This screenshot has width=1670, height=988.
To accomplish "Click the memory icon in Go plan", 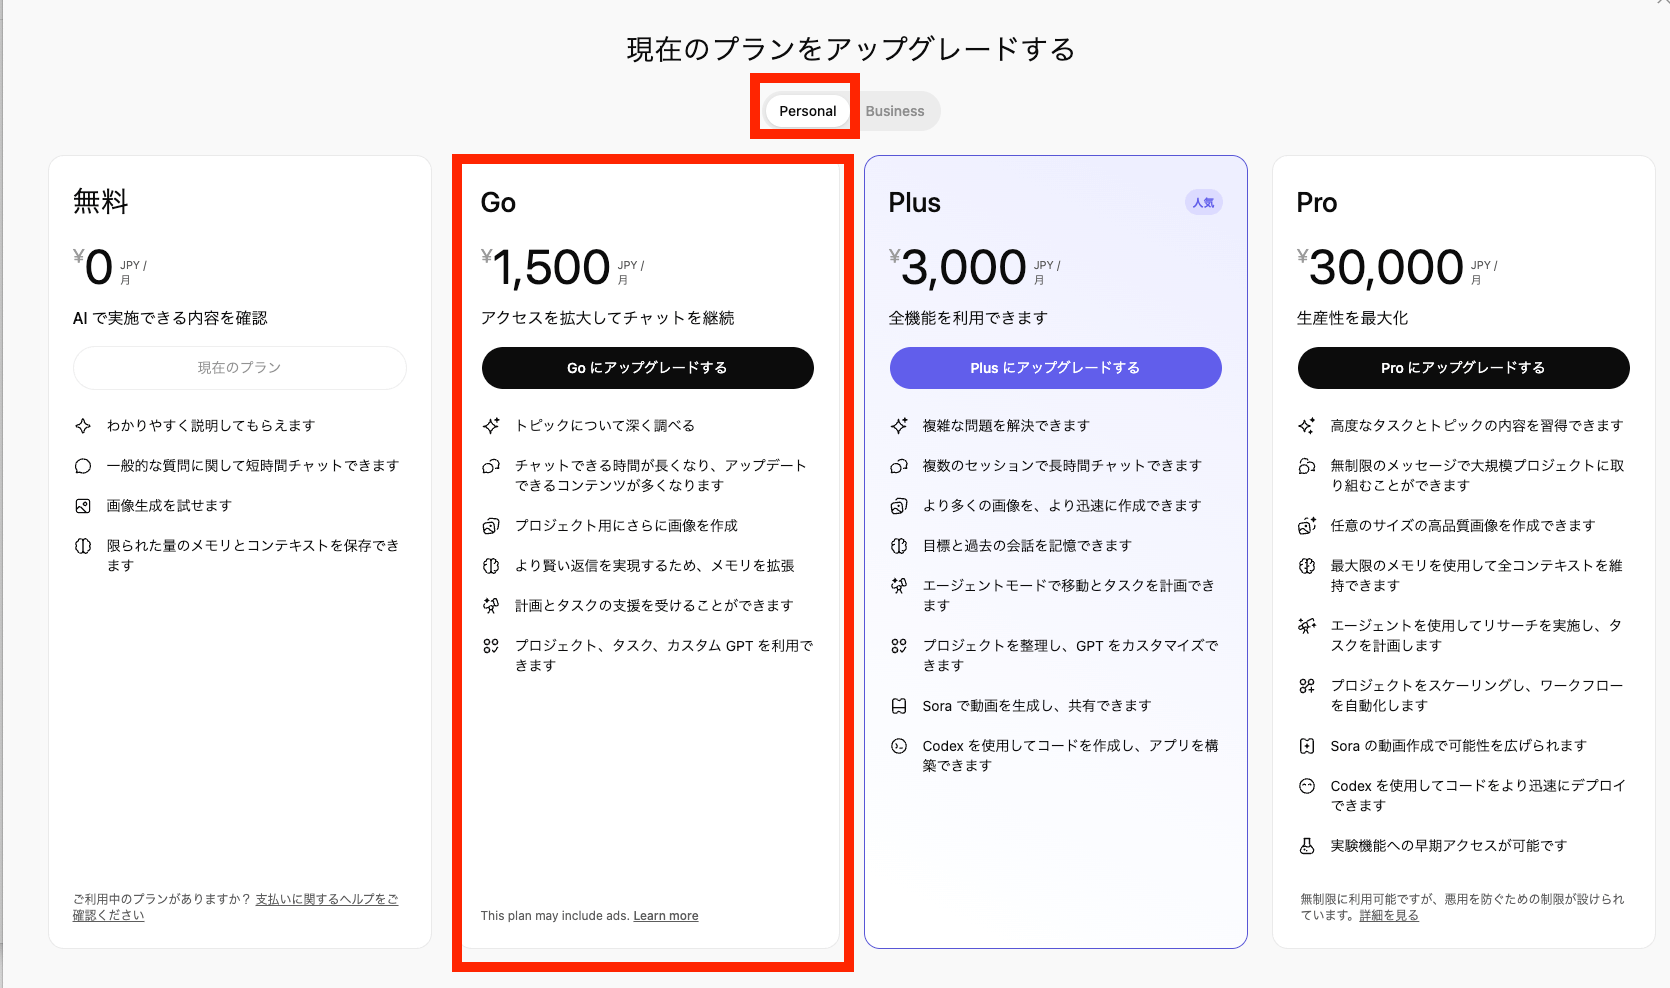I will pos(491,566).
